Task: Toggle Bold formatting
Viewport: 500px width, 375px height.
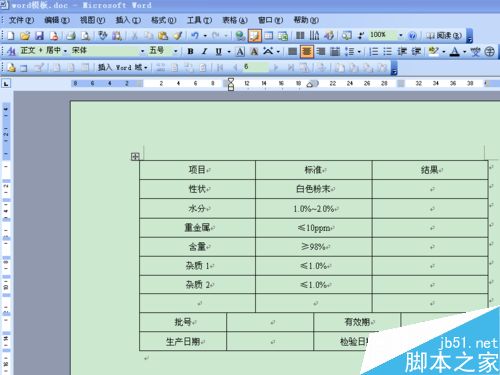Action: (x=190, y=51)
